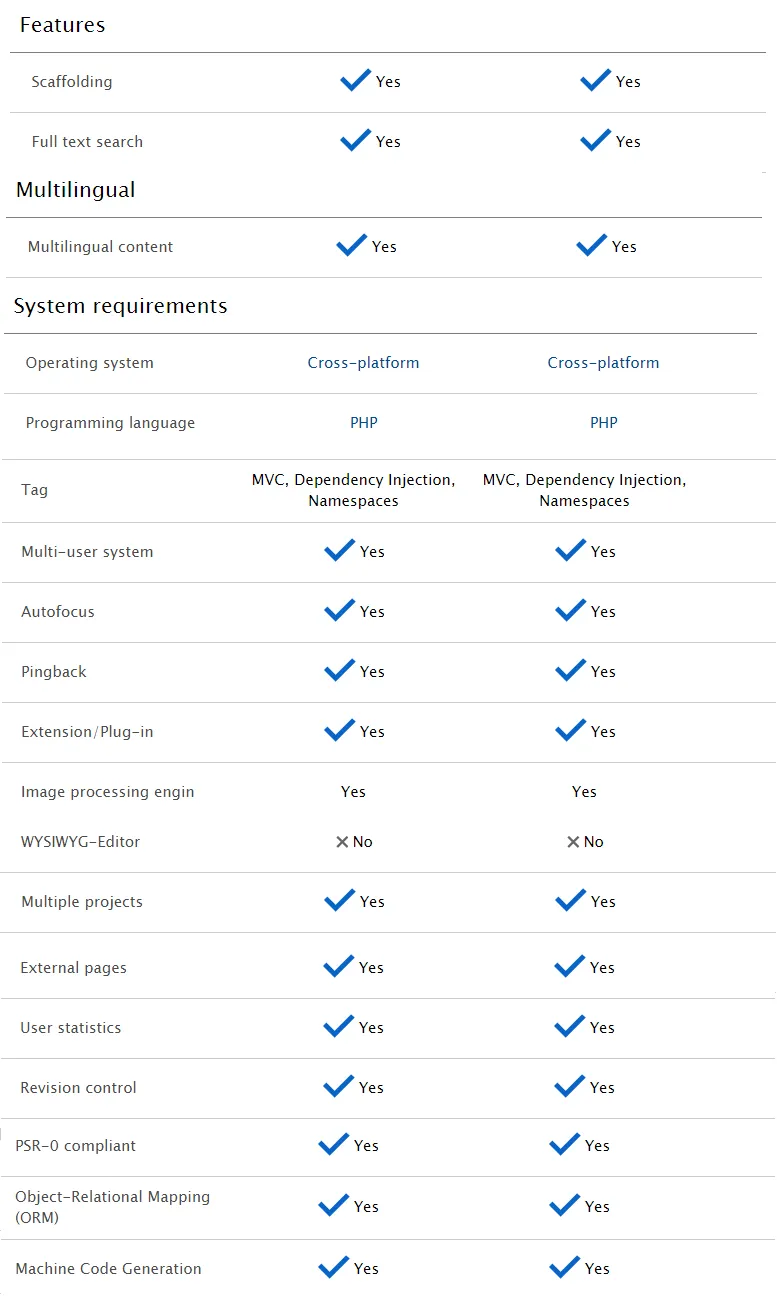Click ORM row checkmark, second column
Image resolution: width=777 pixels, height=1302 pixels.
pos(564,1206)
